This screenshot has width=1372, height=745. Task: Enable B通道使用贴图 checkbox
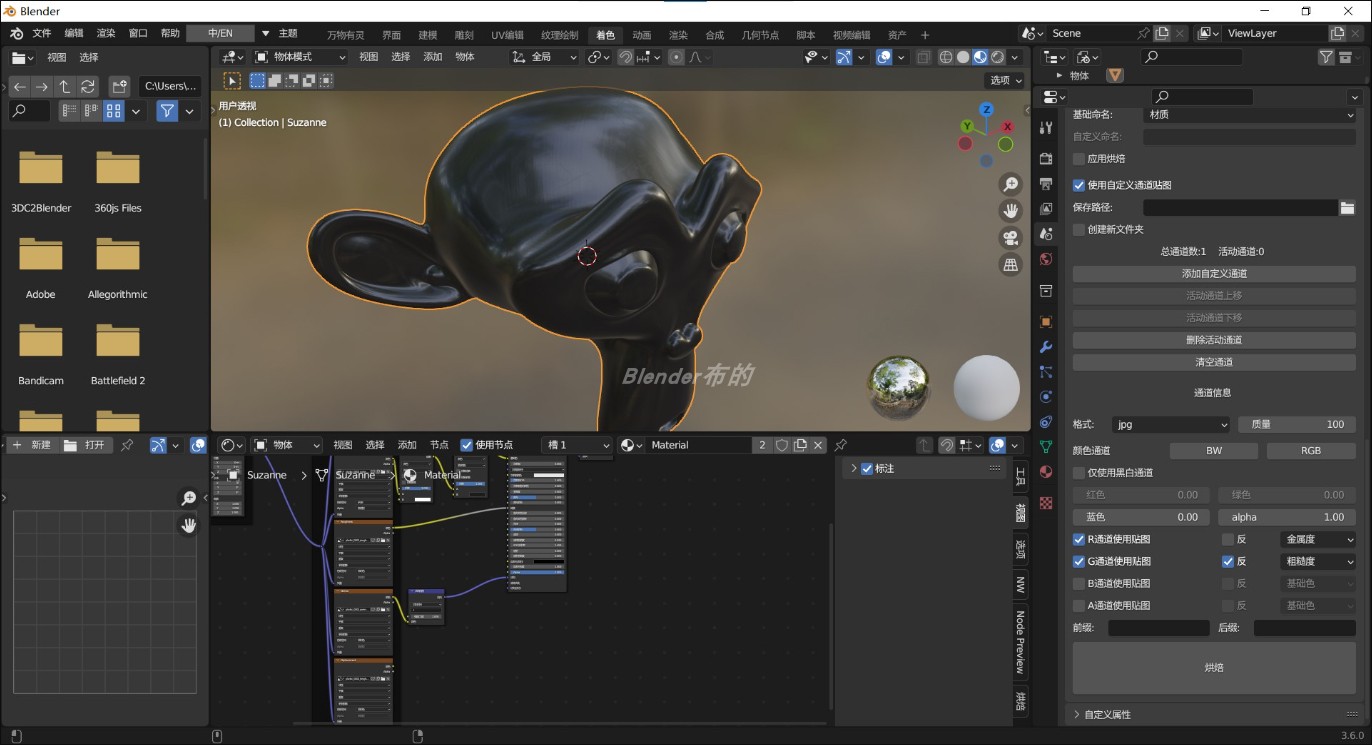click(x=1079, y=584)
